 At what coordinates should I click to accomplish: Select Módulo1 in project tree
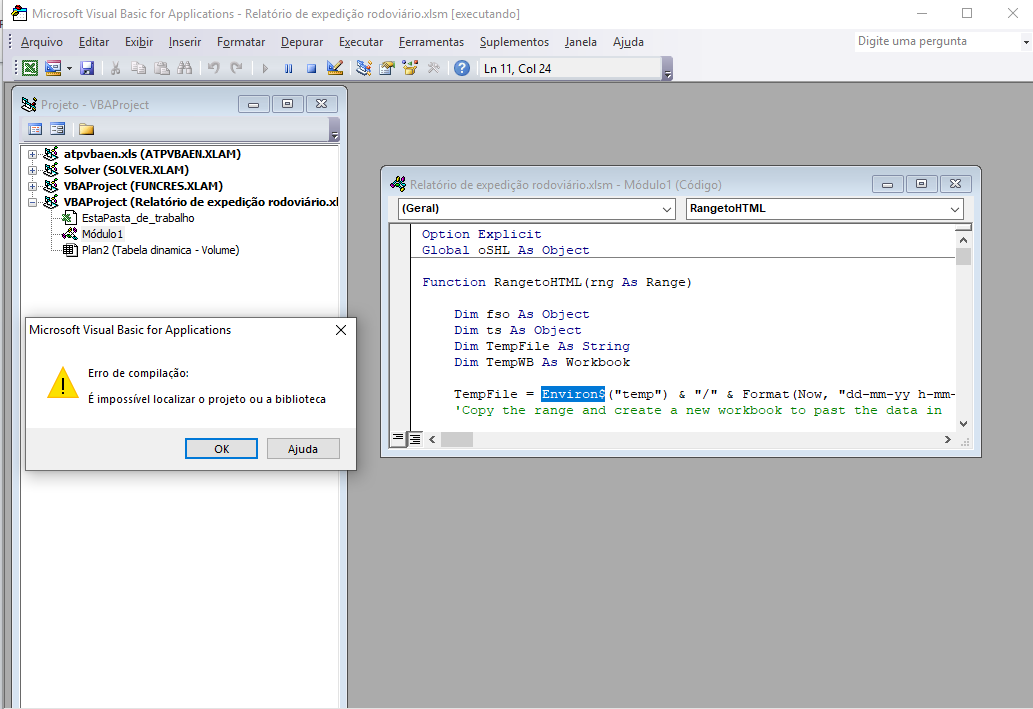tap(102, 234)
